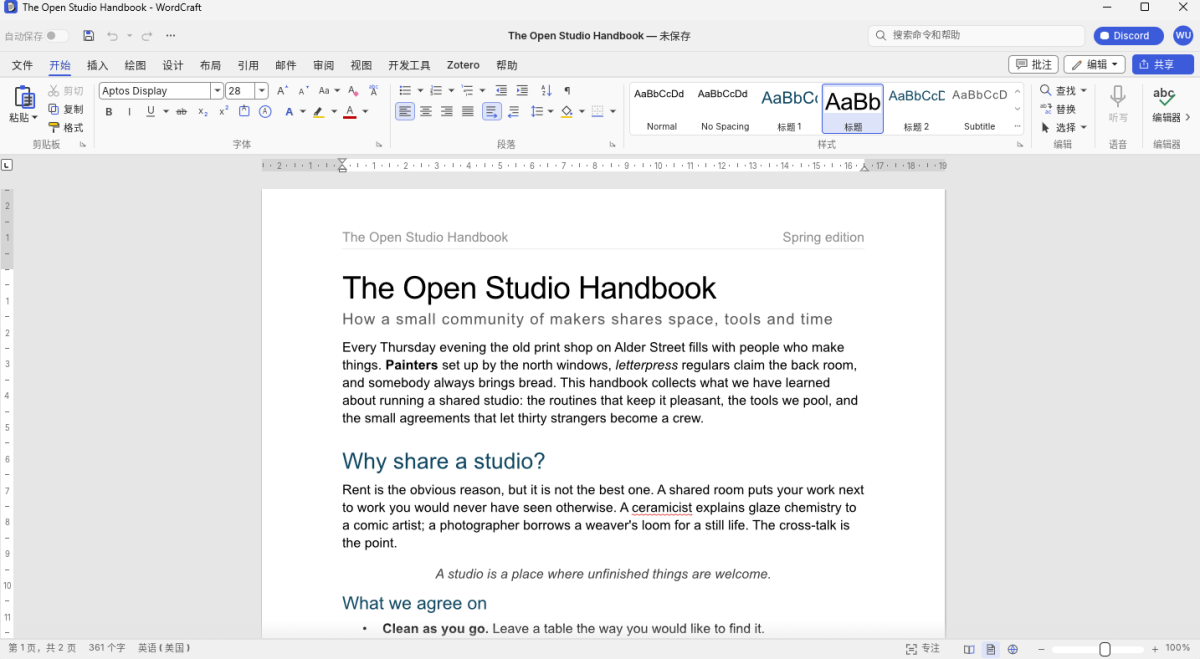
Task: Click the zoom slider handle
Action: pyautogui.click(x=1105, y=649)
